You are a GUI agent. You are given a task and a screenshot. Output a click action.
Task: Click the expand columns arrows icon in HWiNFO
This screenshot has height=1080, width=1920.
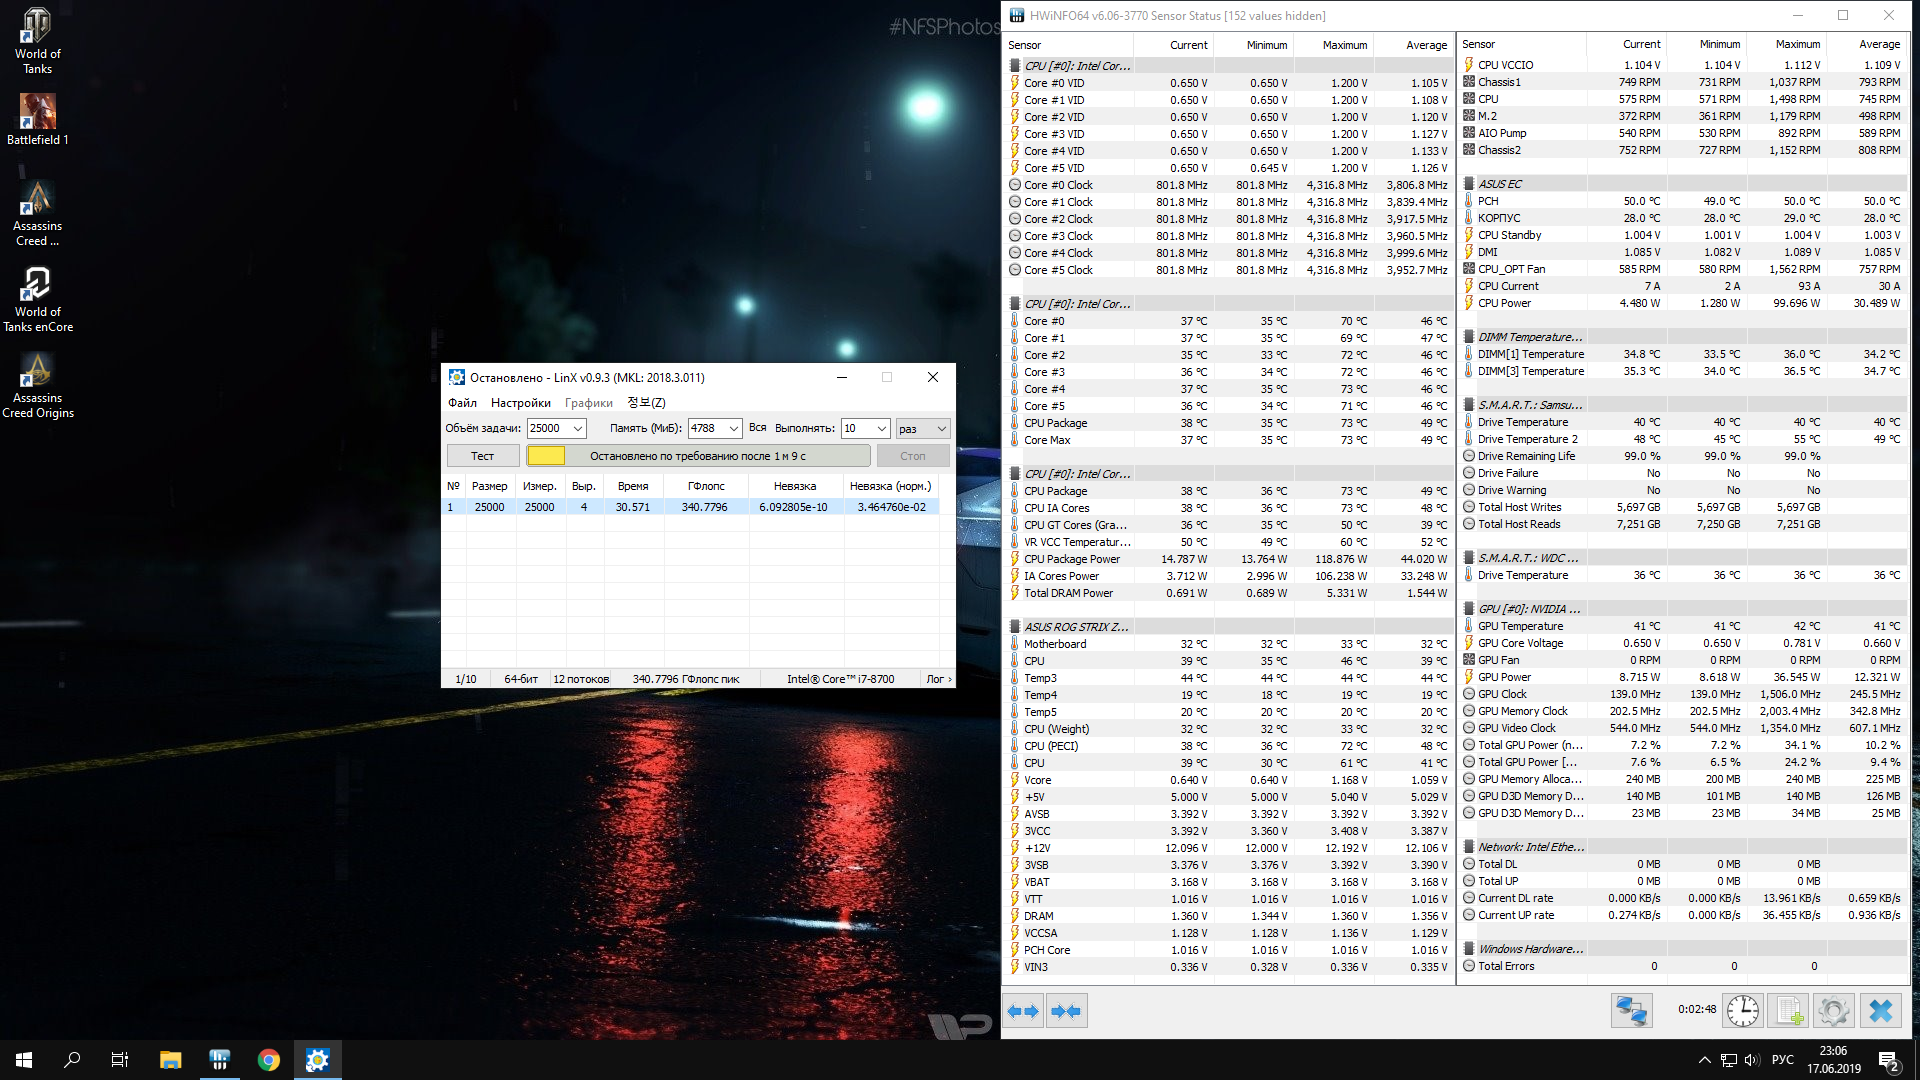pos(1023,1011)
